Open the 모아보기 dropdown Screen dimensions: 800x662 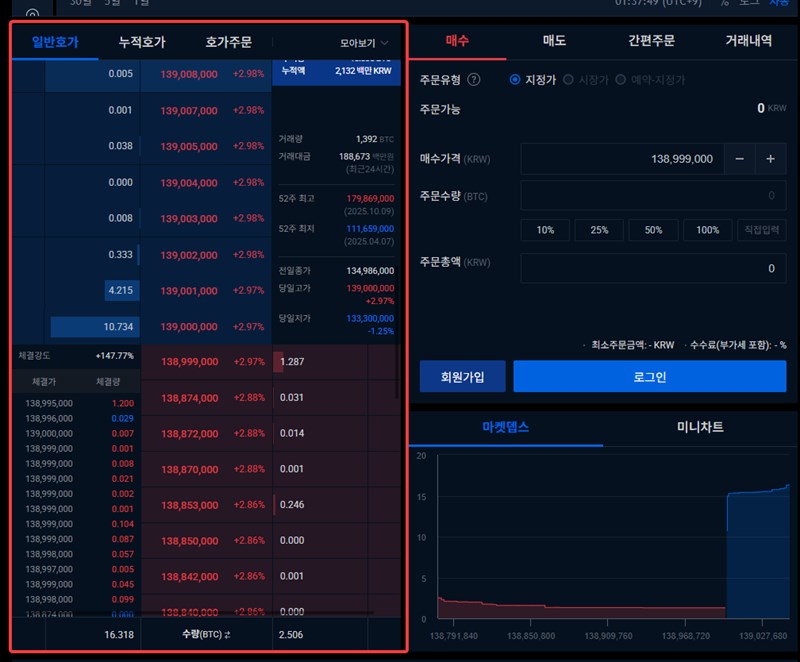(x=364, y=43)
